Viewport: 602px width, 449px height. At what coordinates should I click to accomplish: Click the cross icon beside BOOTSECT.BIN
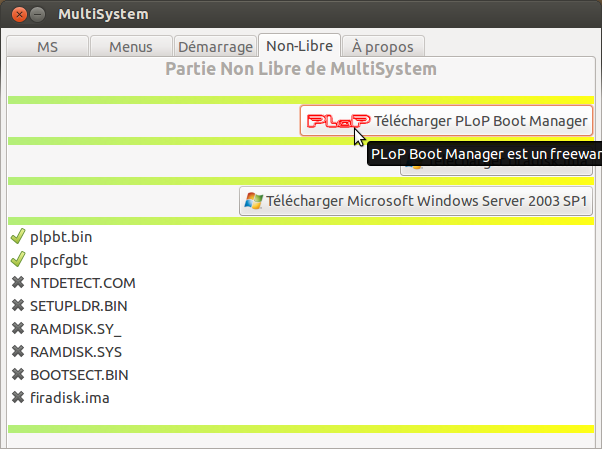pos(18,374)
